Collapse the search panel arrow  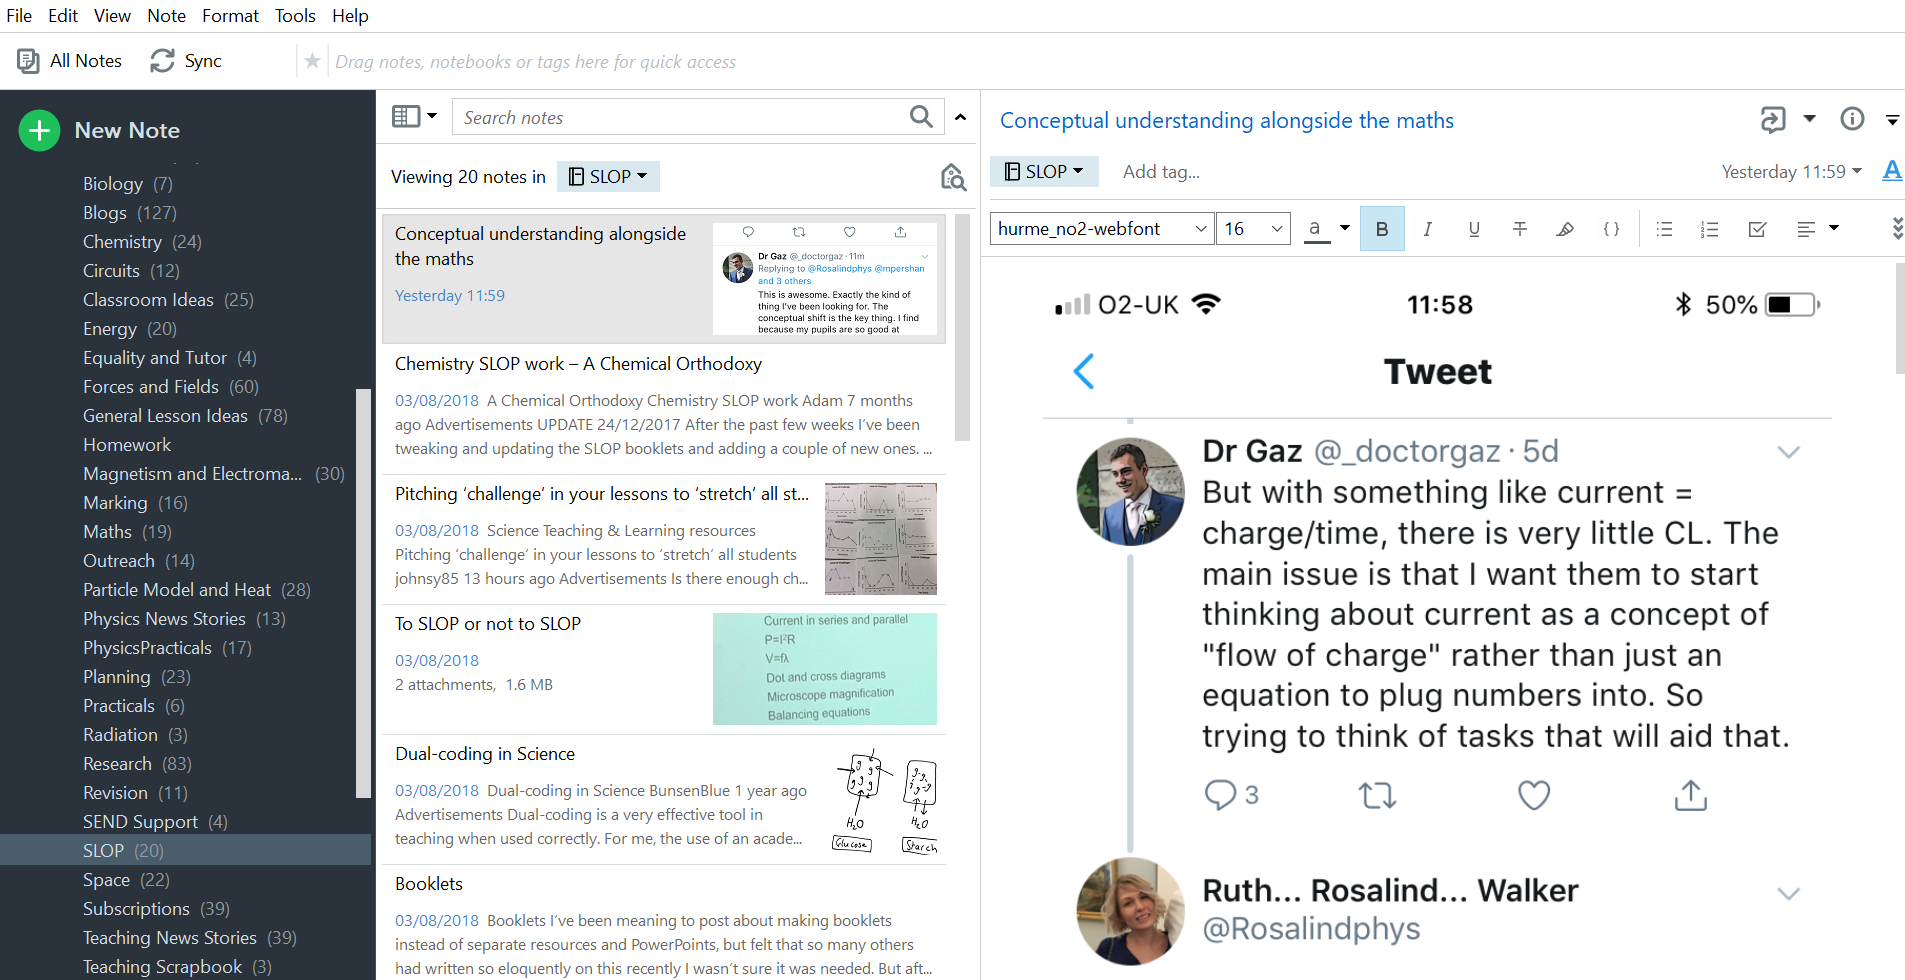click(x=960, y=117)
